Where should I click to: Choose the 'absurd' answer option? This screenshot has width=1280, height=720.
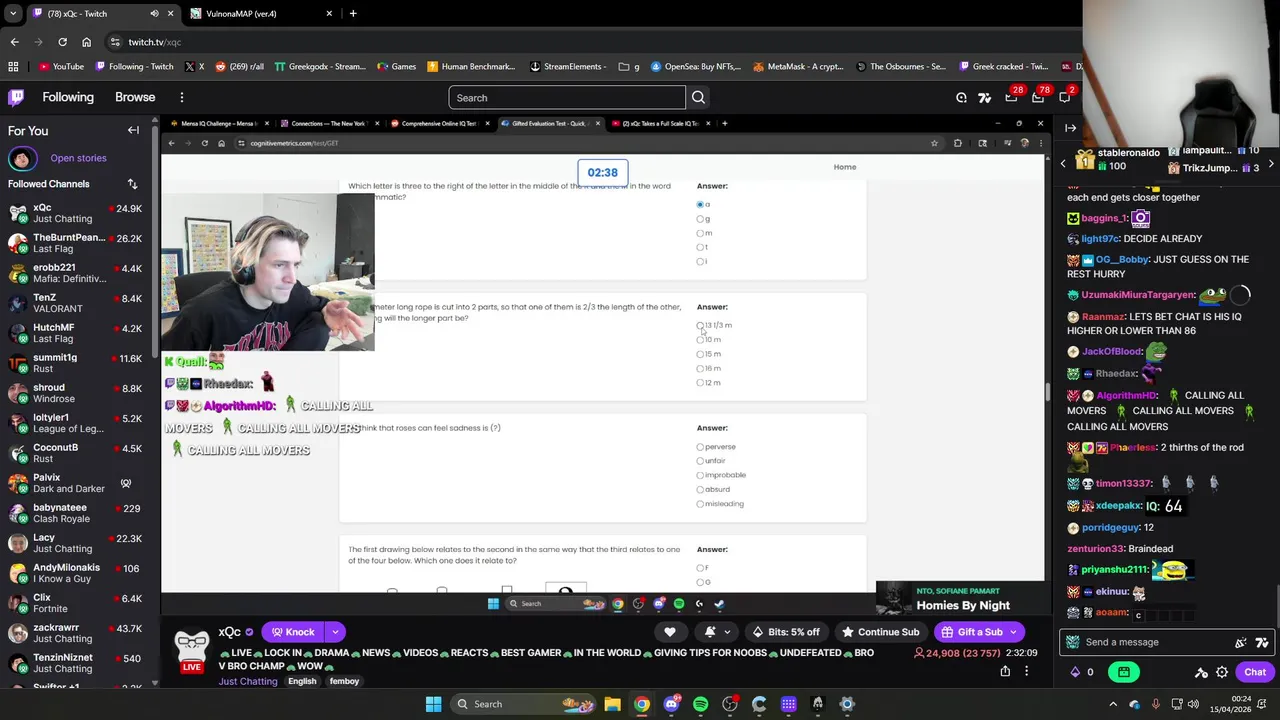(700, 489)
